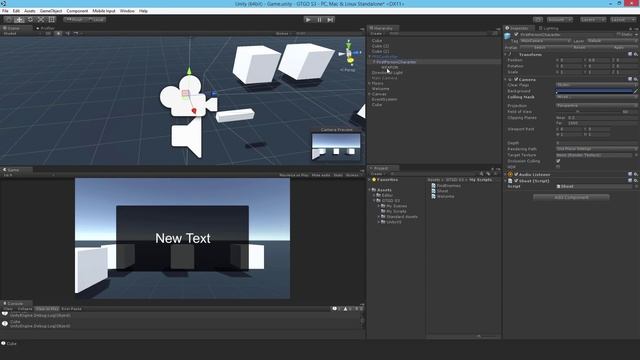Image resolution: width=640 pixels, height=360 pixels.
Task: Open the Edit menu
Action: (x=16, y=11)
